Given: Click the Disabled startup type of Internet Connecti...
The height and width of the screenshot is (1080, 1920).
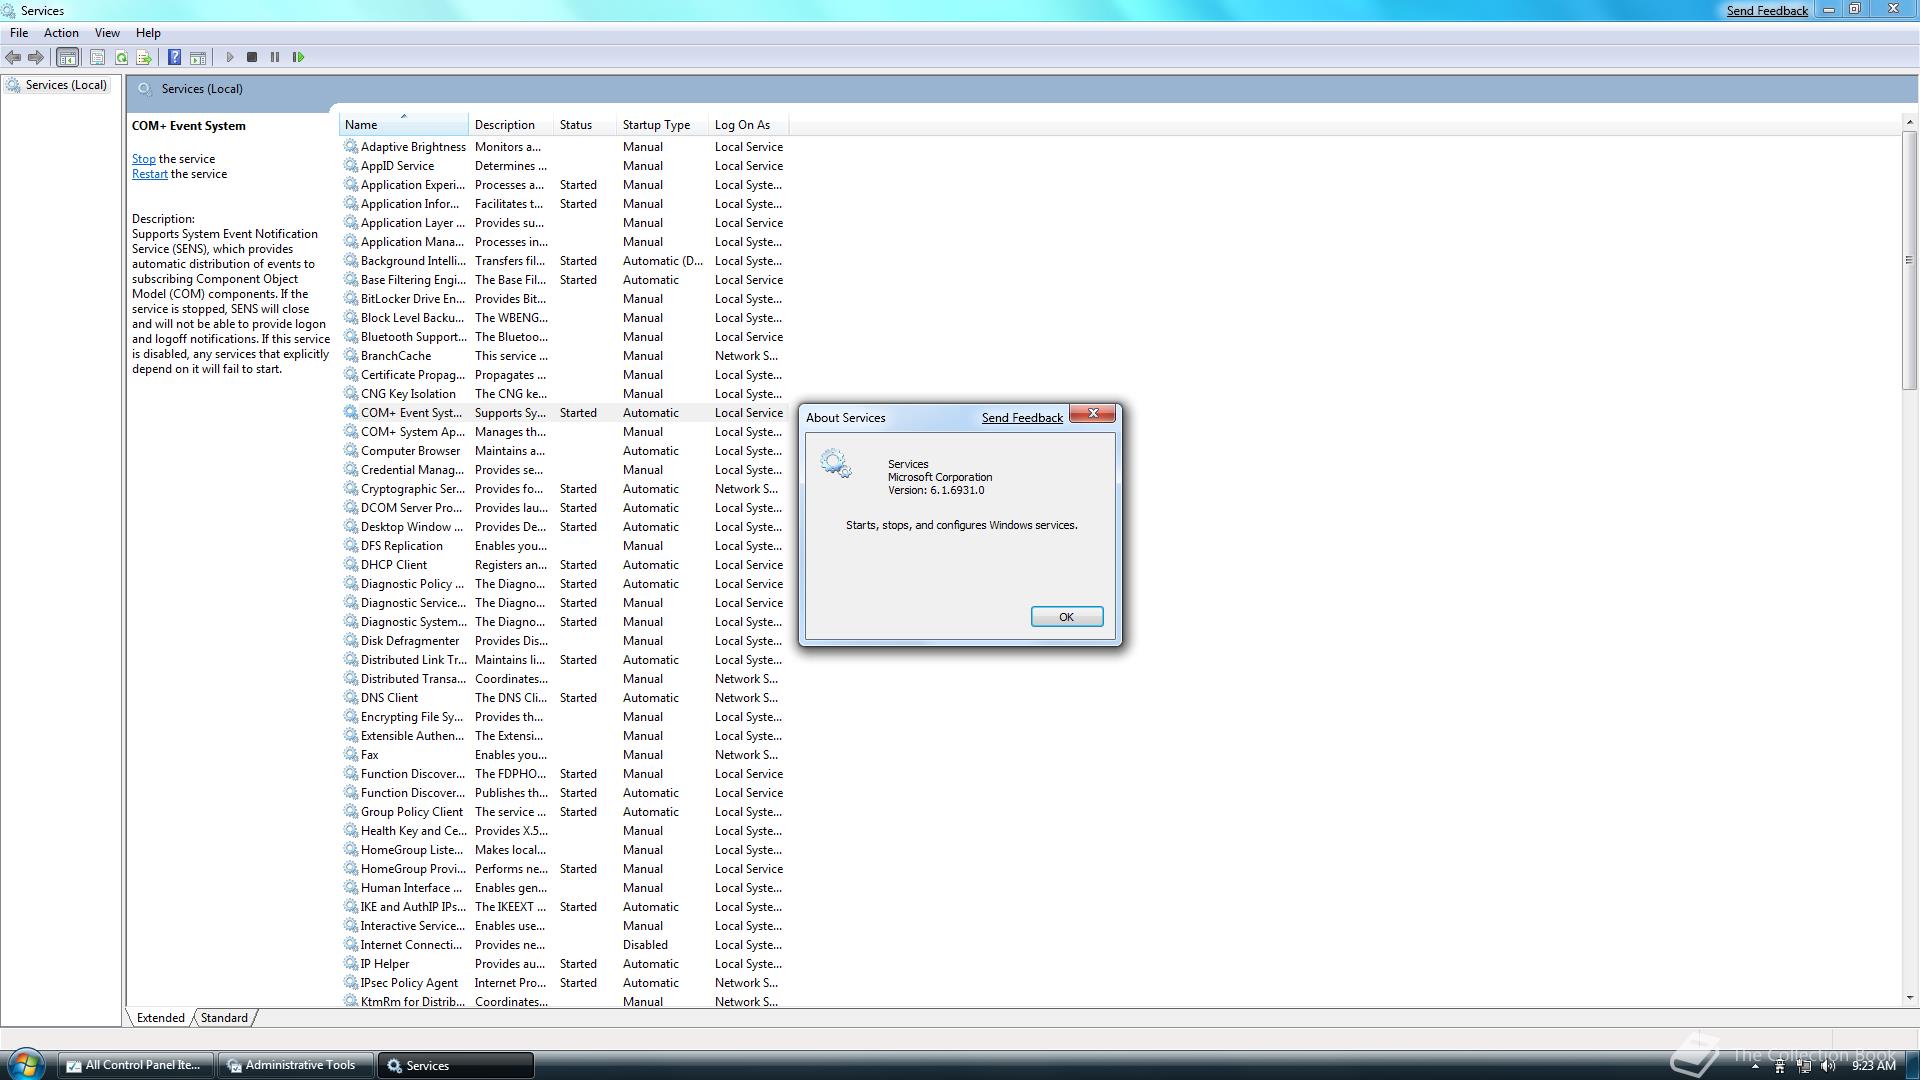Looking at the screenshot, I should click(645, 945).
